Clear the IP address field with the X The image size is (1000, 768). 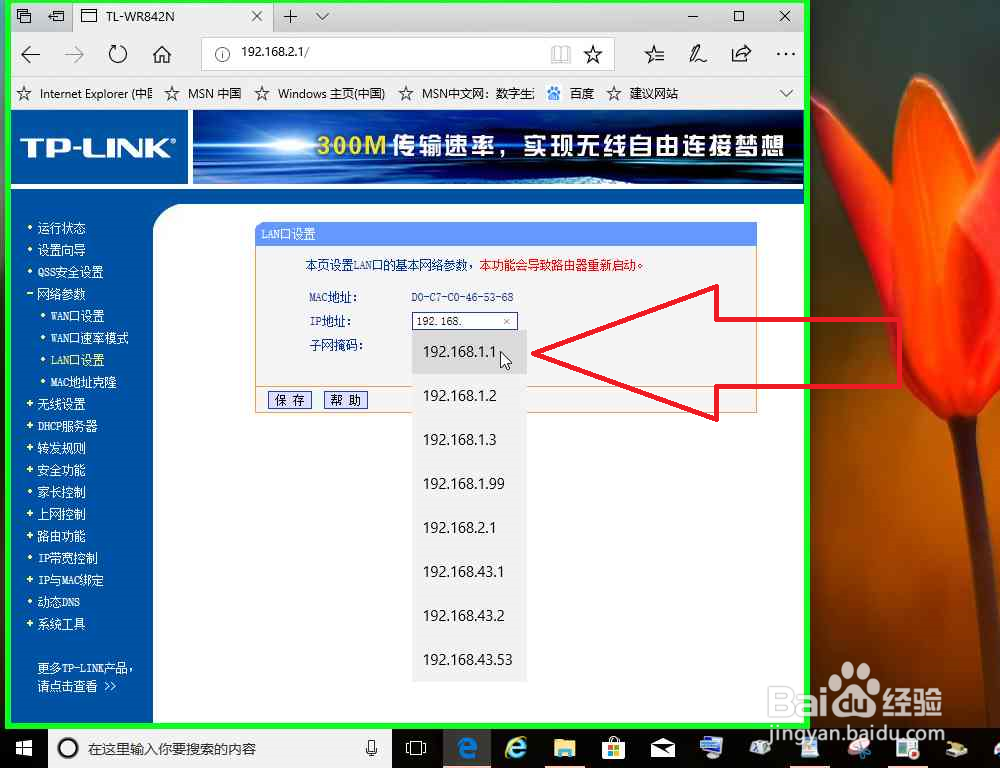tap(507, 321)
